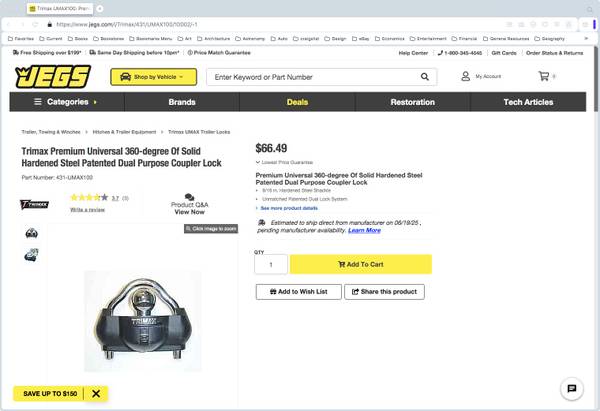600x411 pixels.
Task: Click the search magnifier icon
Action: pyautogui.click(x=425, y=77)
